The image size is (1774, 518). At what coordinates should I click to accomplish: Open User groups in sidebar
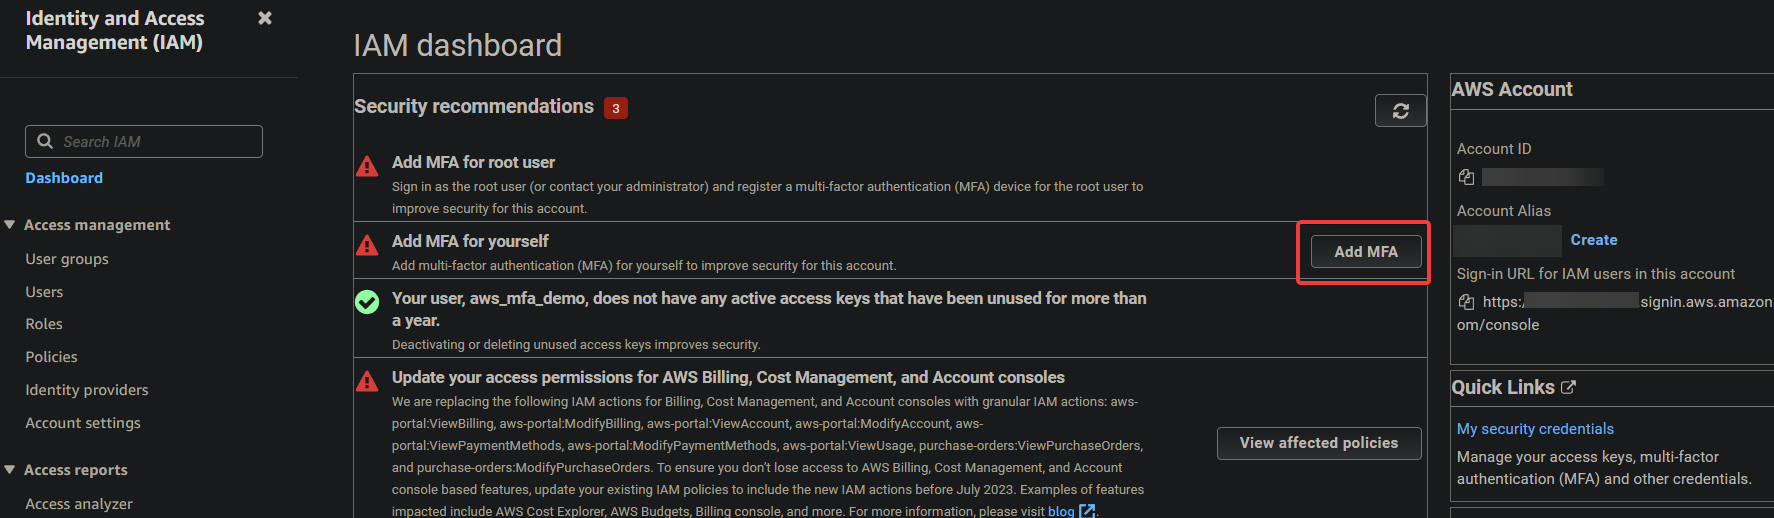pyautogui.click(x=67, y=259)
